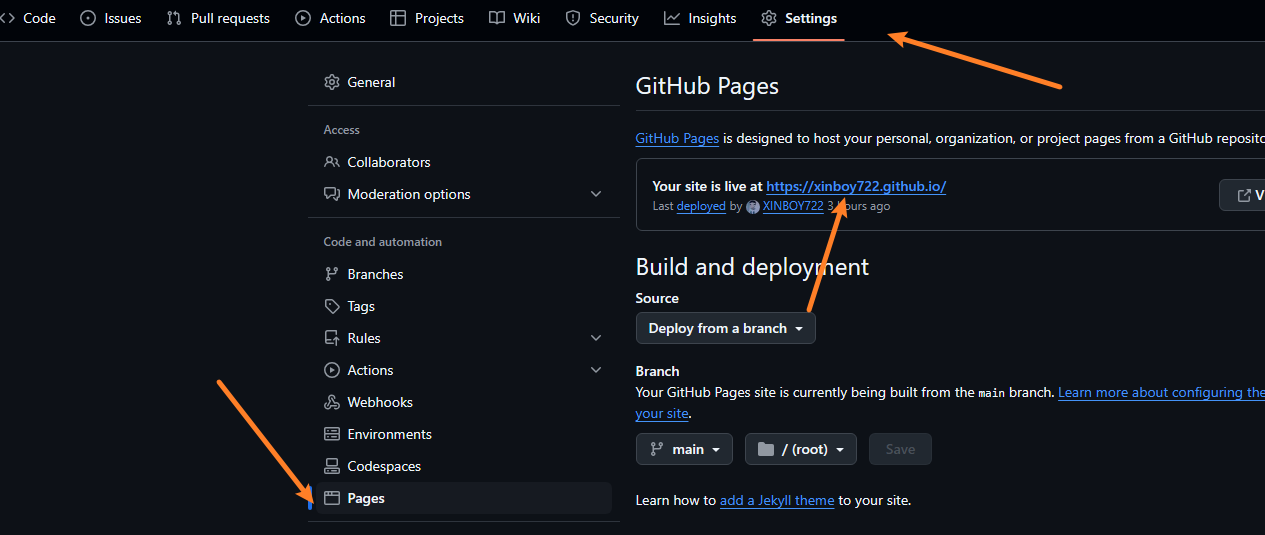1265x535 pixels.
Task: Click the Pull requests branch icon
Action: [x=174, y=18]
